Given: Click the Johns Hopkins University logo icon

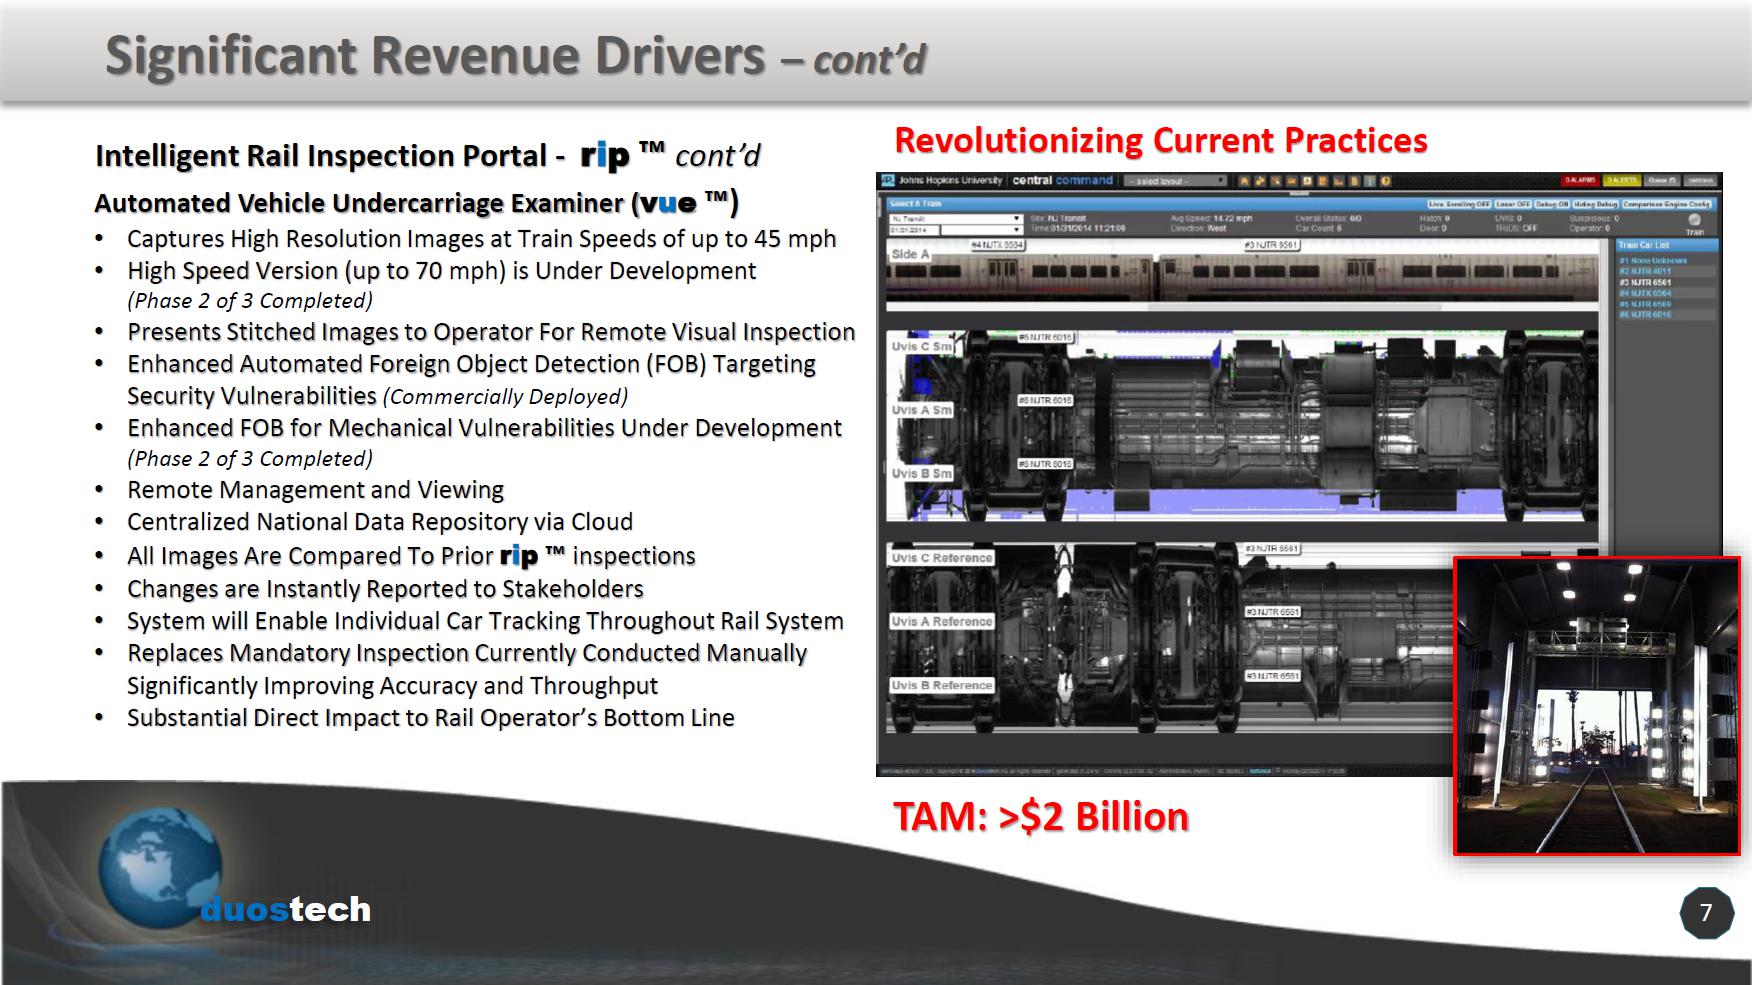Looking at the screenshot, I should [887, 180].
